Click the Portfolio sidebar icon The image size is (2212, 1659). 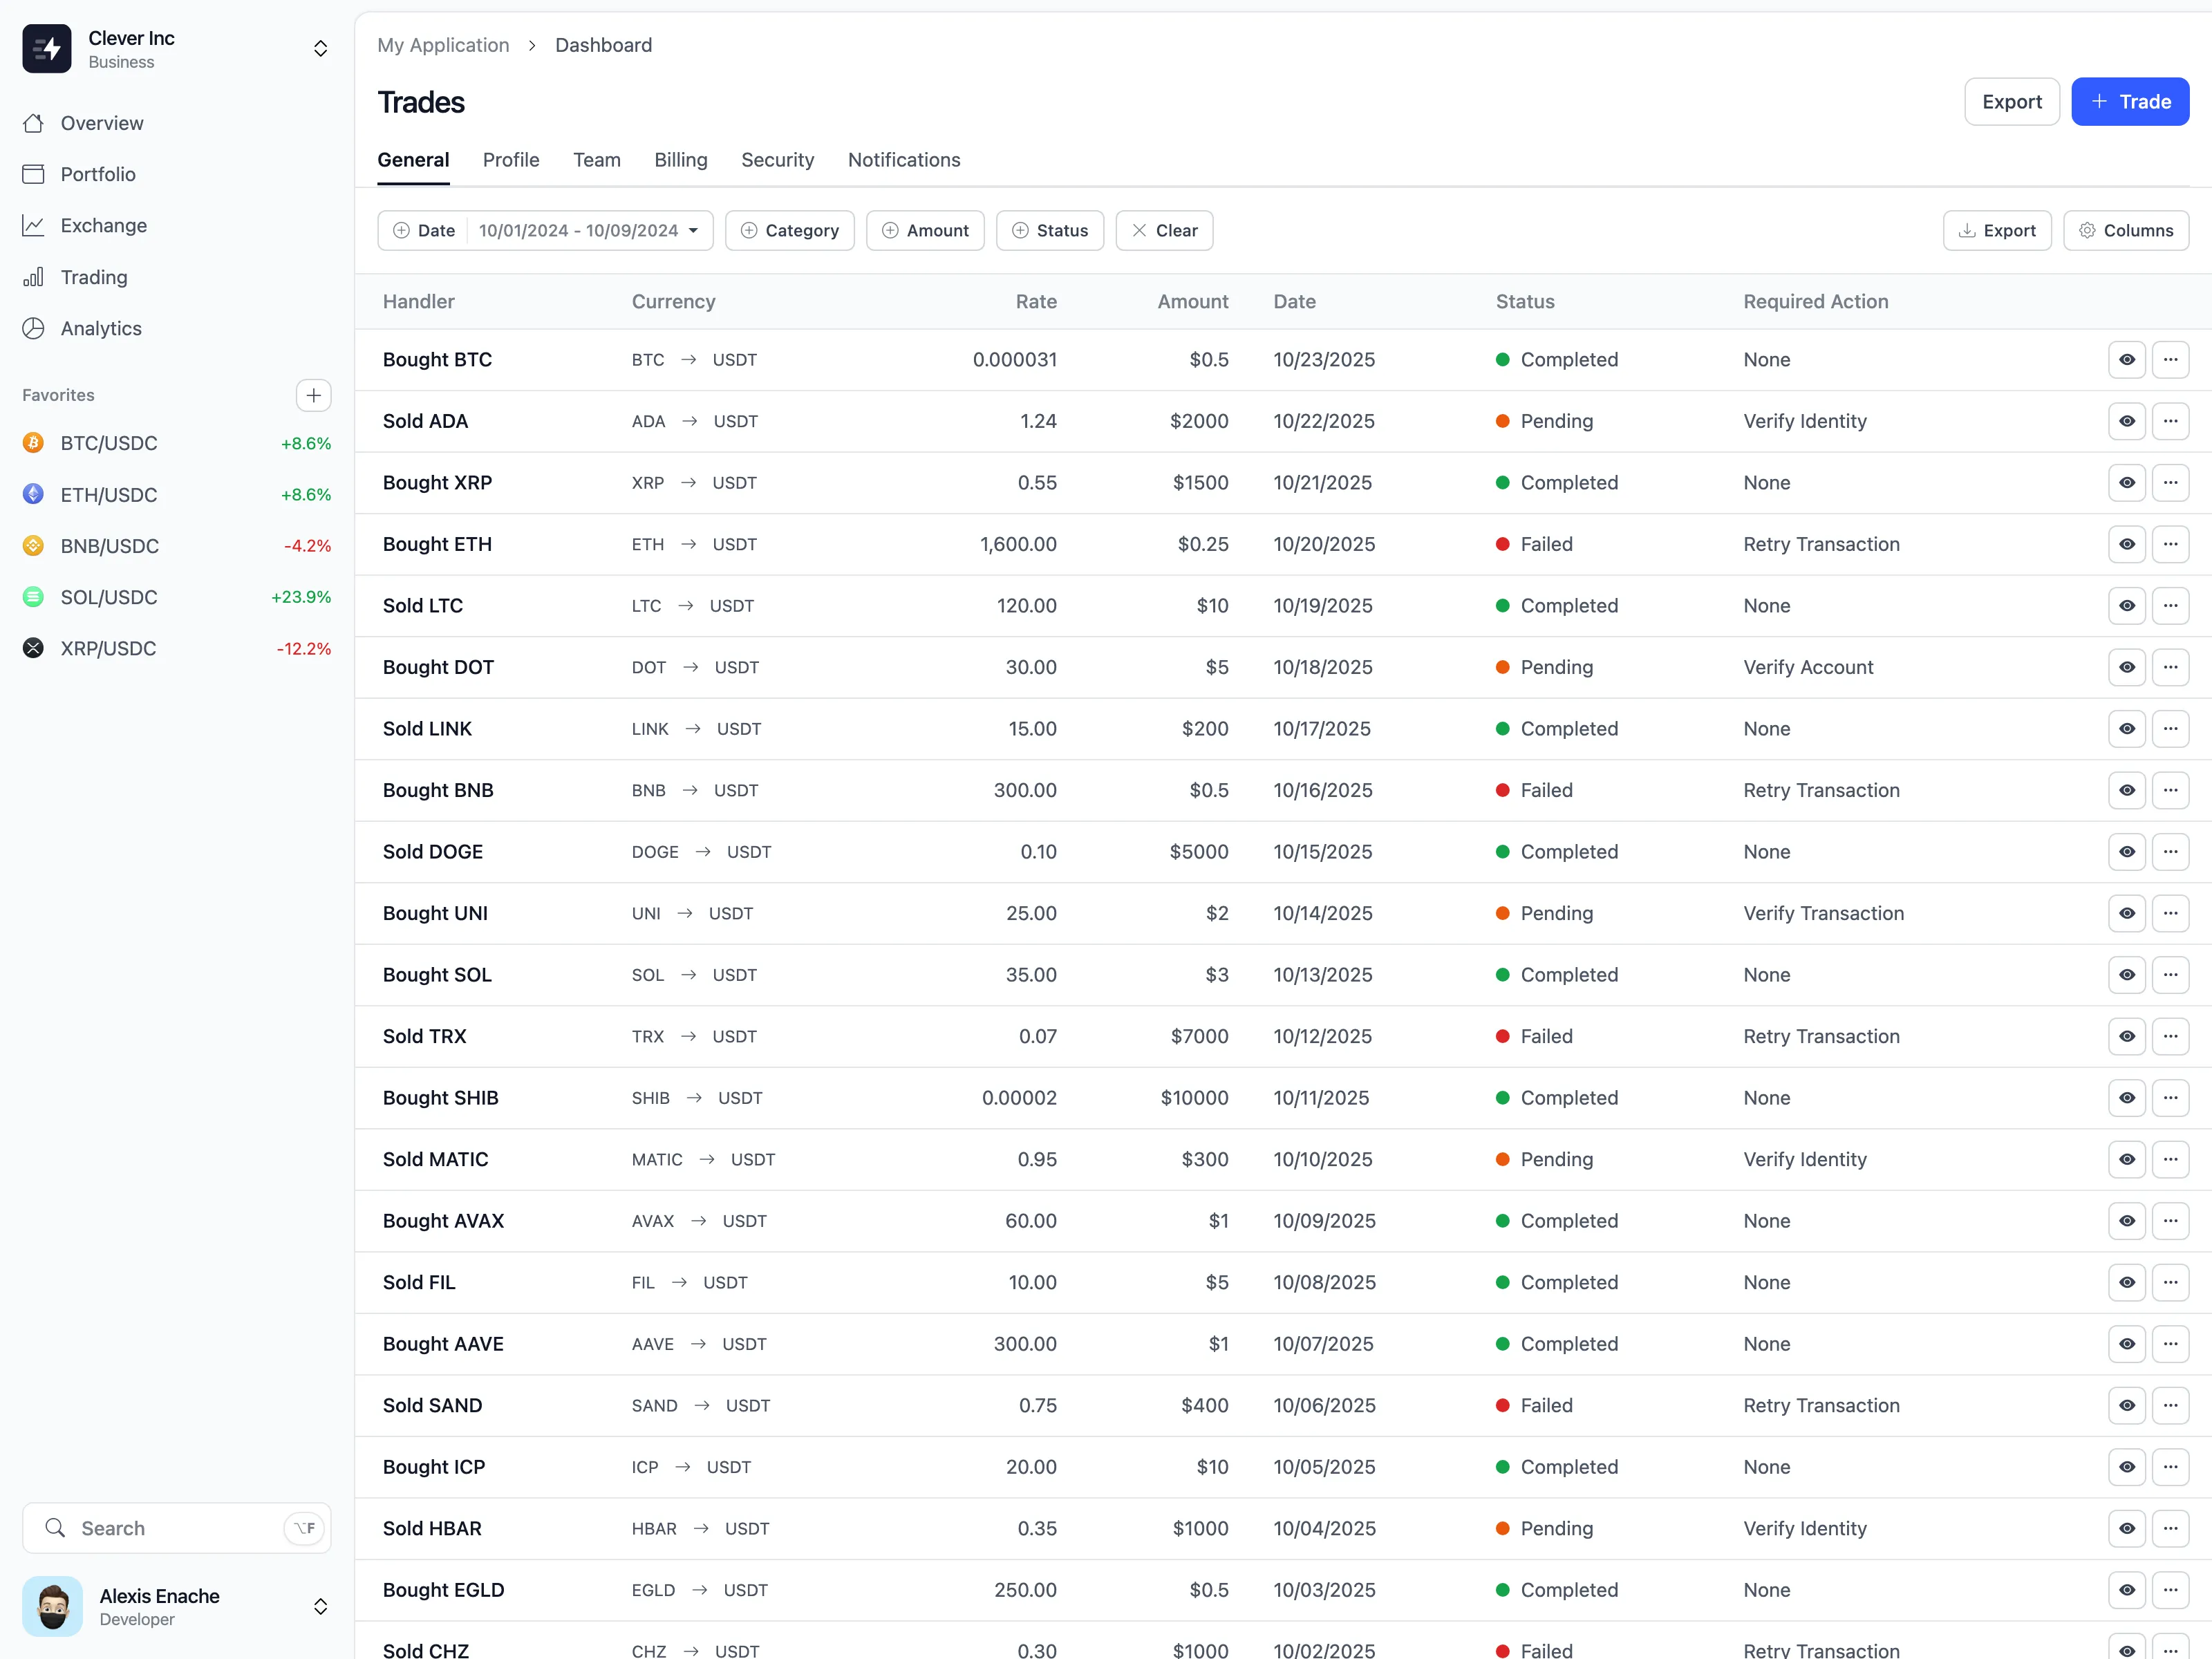pos(33,174)
